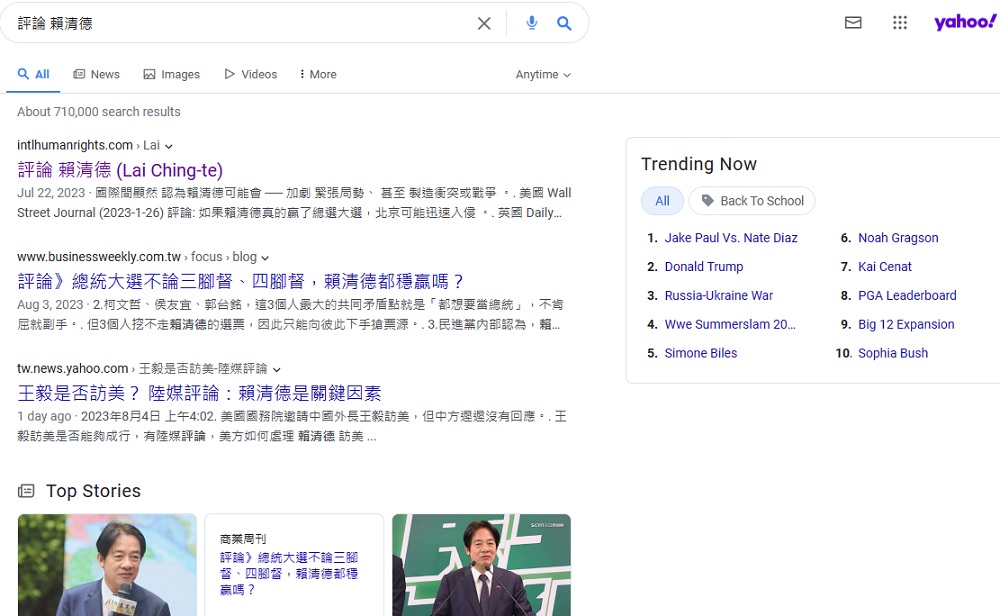This screenshot has height=616, width=1000.
Task: Expand options arrow beside businessweekly.com.tw result
Action: click(x=265, y=258)
